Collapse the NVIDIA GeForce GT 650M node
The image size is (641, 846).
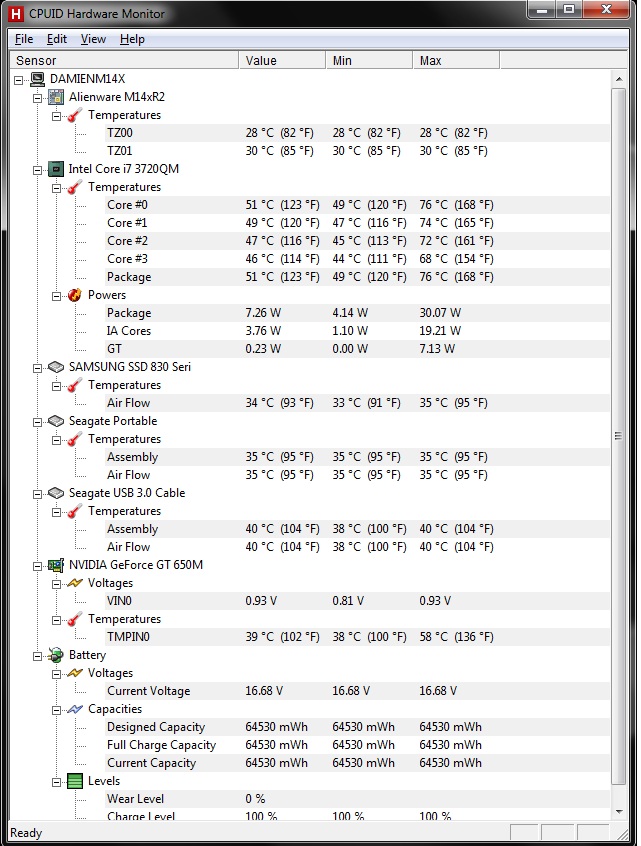coord(37,566)
